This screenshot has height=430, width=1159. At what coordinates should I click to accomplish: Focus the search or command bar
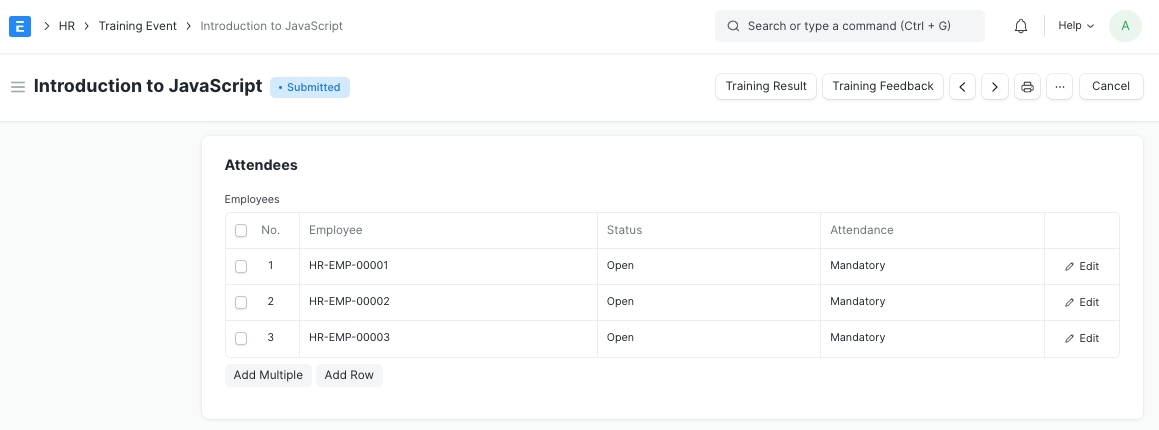849,26
